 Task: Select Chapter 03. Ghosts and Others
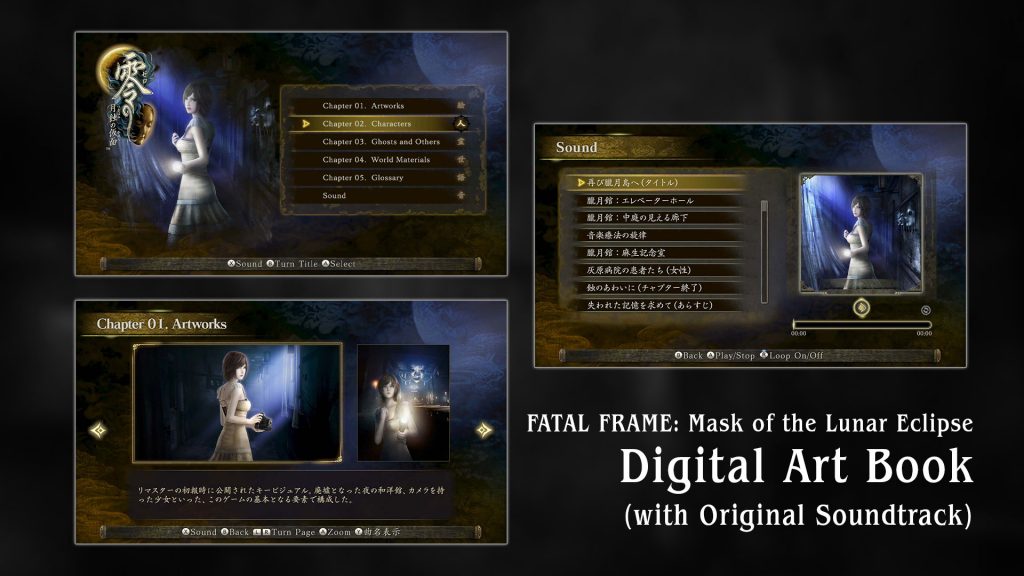point(380,142)
